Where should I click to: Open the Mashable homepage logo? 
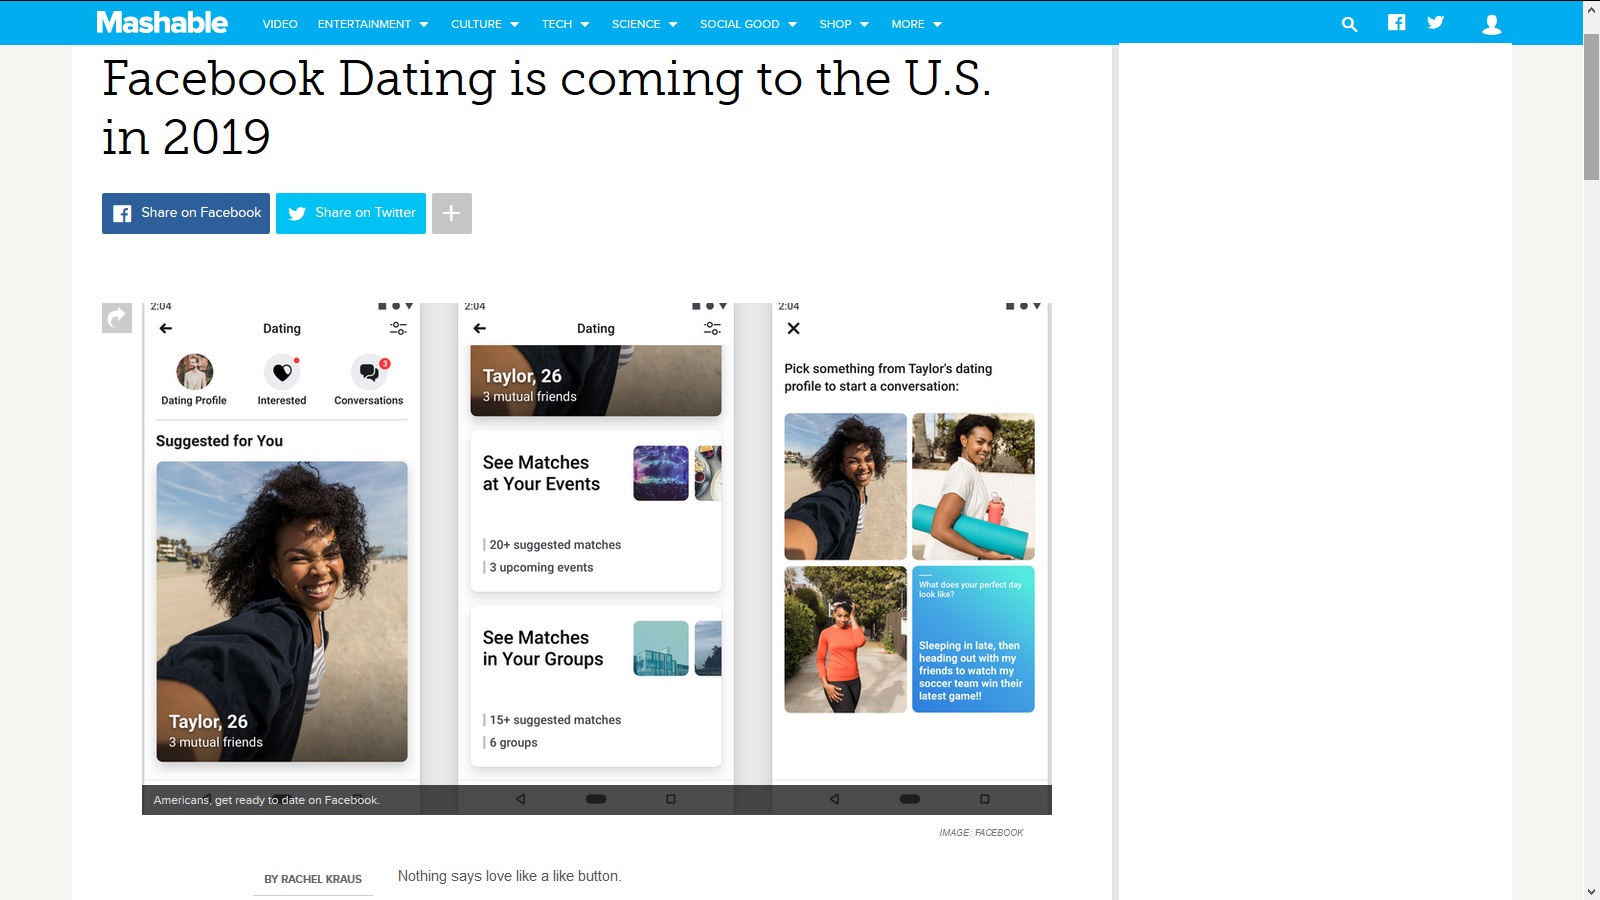point(162,22)
